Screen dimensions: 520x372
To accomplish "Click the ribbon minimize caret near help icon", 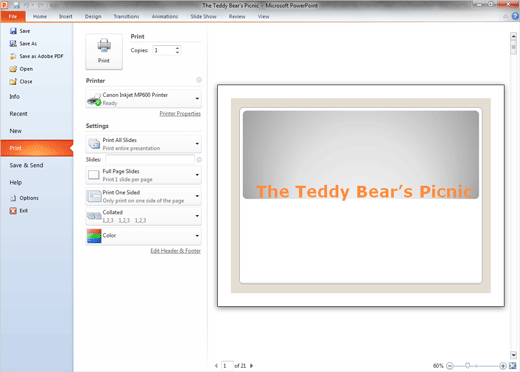I will coord(506,16).
